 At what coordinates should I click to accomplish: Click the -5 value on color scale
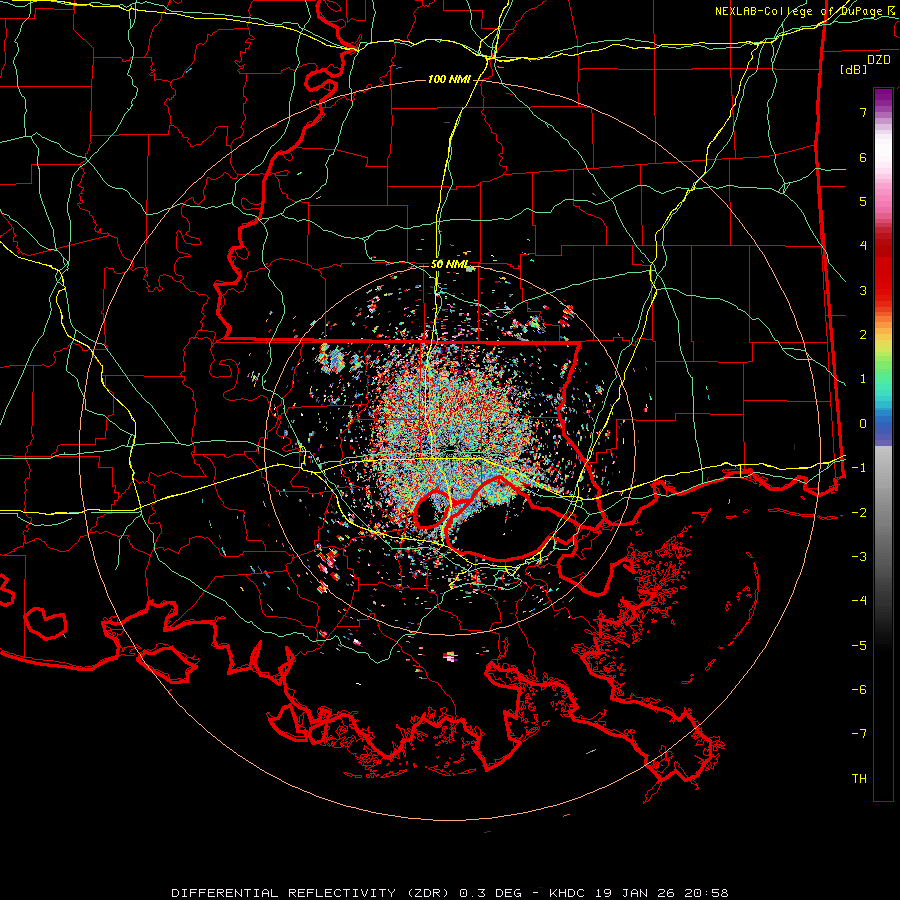pyautogui.click(x=859, y=646)
